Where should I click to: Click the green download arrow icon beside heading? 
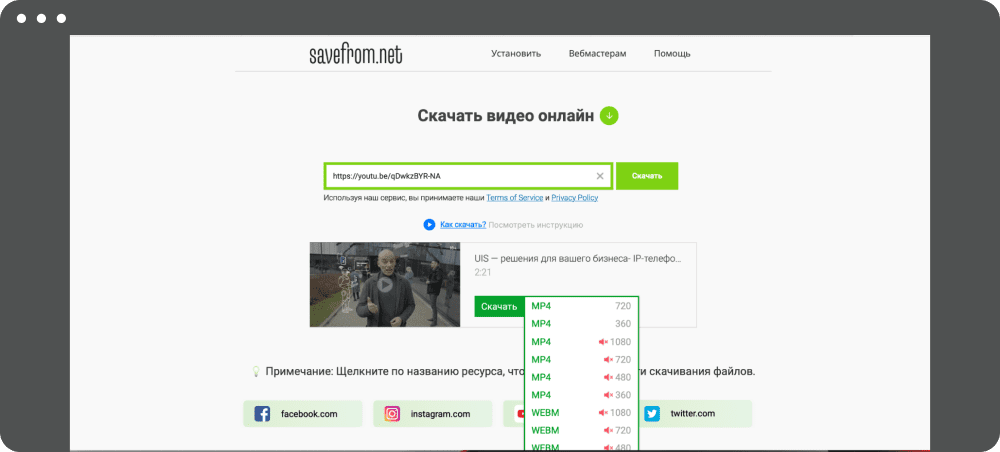pyautogui.click(x=609, y=116)
